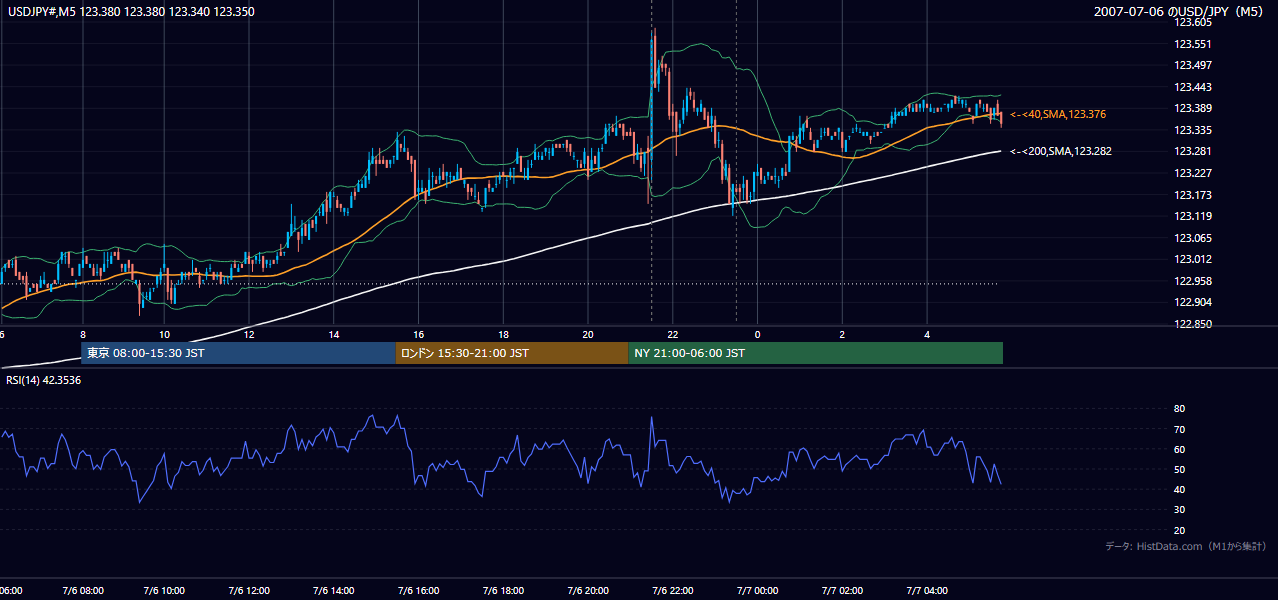Viewport: 1278px width, 600px height.
Task: Click price axis value 123.227
Action: (1193, 174)
